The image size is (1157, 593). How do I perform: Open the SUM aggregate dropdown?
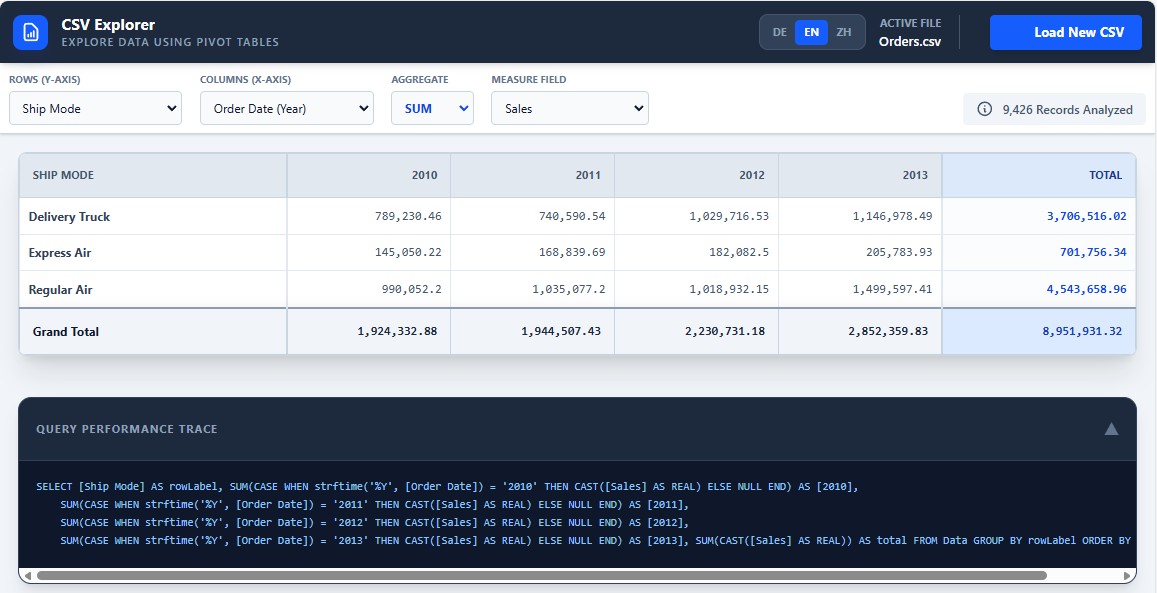[x=432, y=108]
